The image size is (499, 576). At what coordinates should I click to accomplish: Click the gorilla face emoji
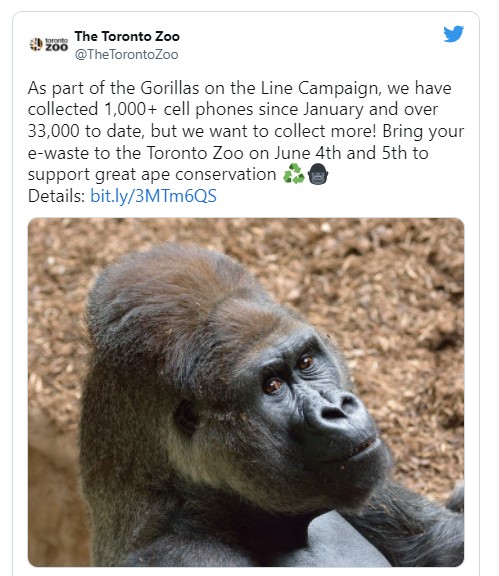[318, 174]
